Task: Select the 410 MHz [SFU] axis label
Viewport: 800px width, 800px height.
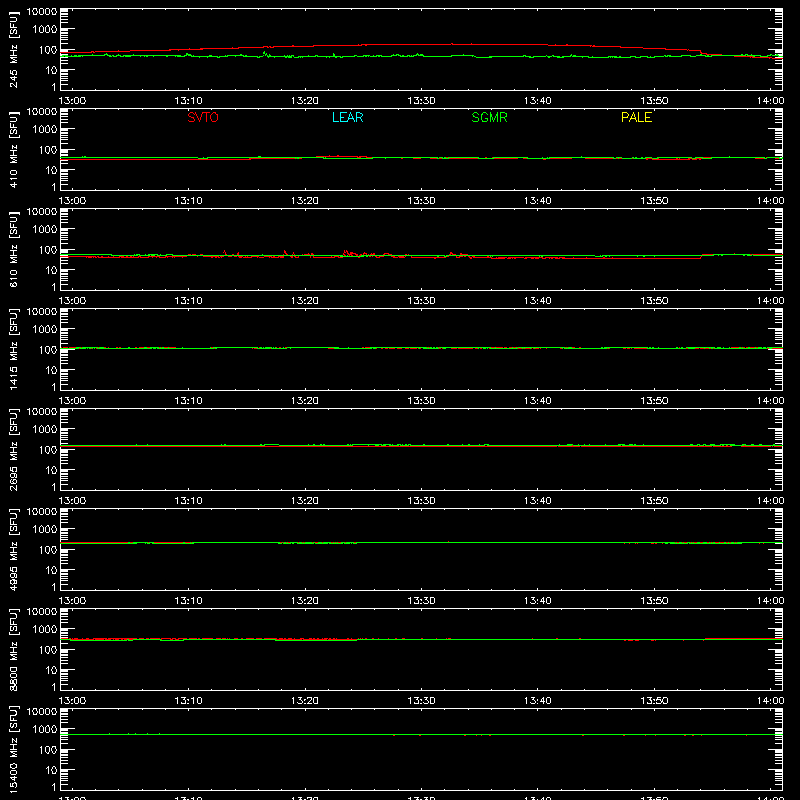Action: point(13,149)
